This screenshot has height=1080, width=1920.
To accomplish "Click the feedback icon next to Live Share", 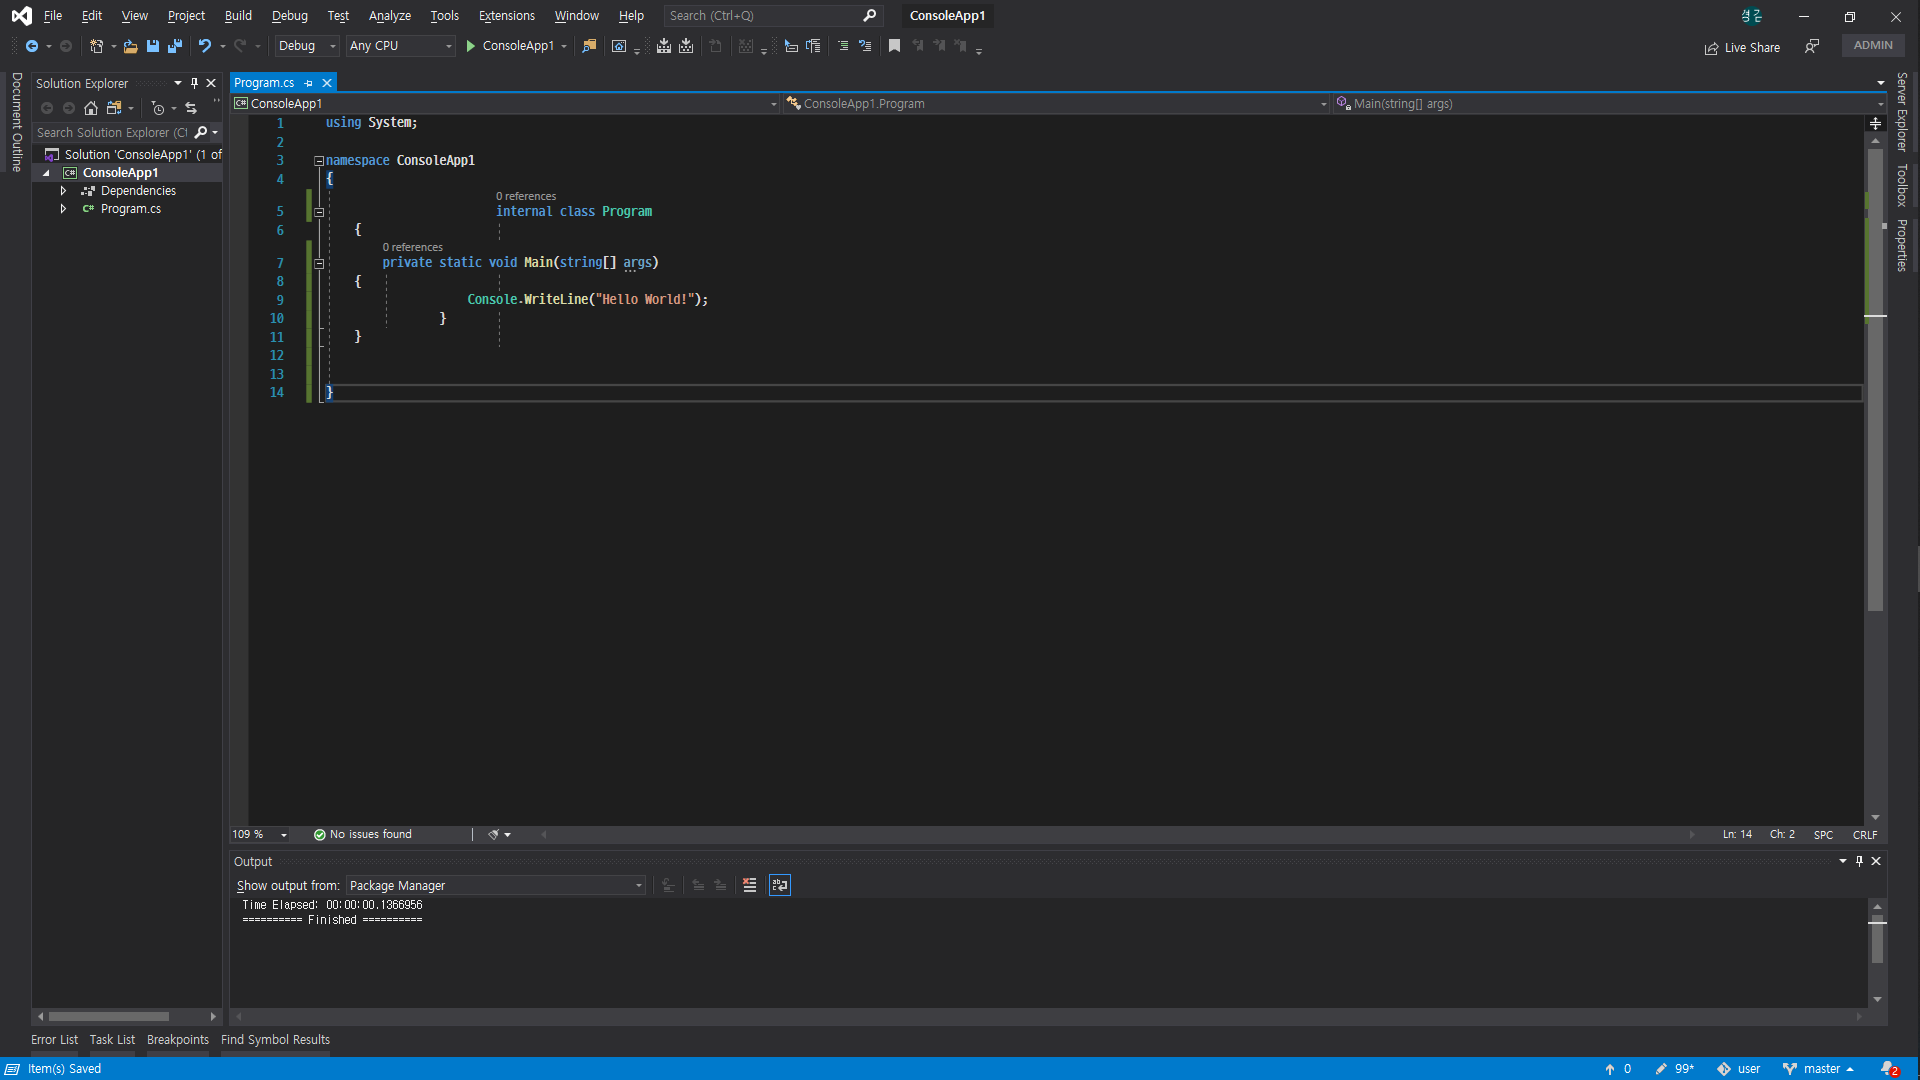I will click(x=1812, y=47).
